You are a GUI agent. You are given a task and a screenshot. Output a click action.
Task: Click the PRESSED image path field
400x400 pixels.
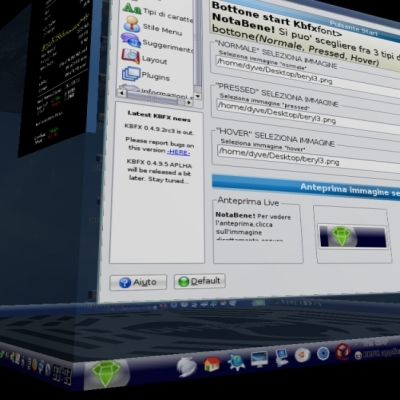(308, 116)
